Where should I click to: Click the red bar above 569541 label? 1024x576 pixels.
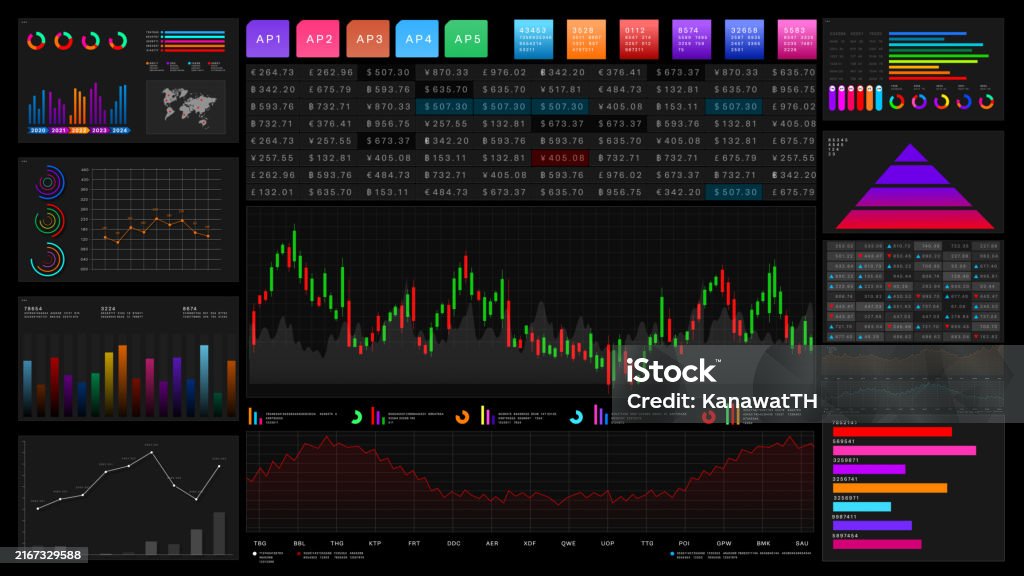click(892, 432)
